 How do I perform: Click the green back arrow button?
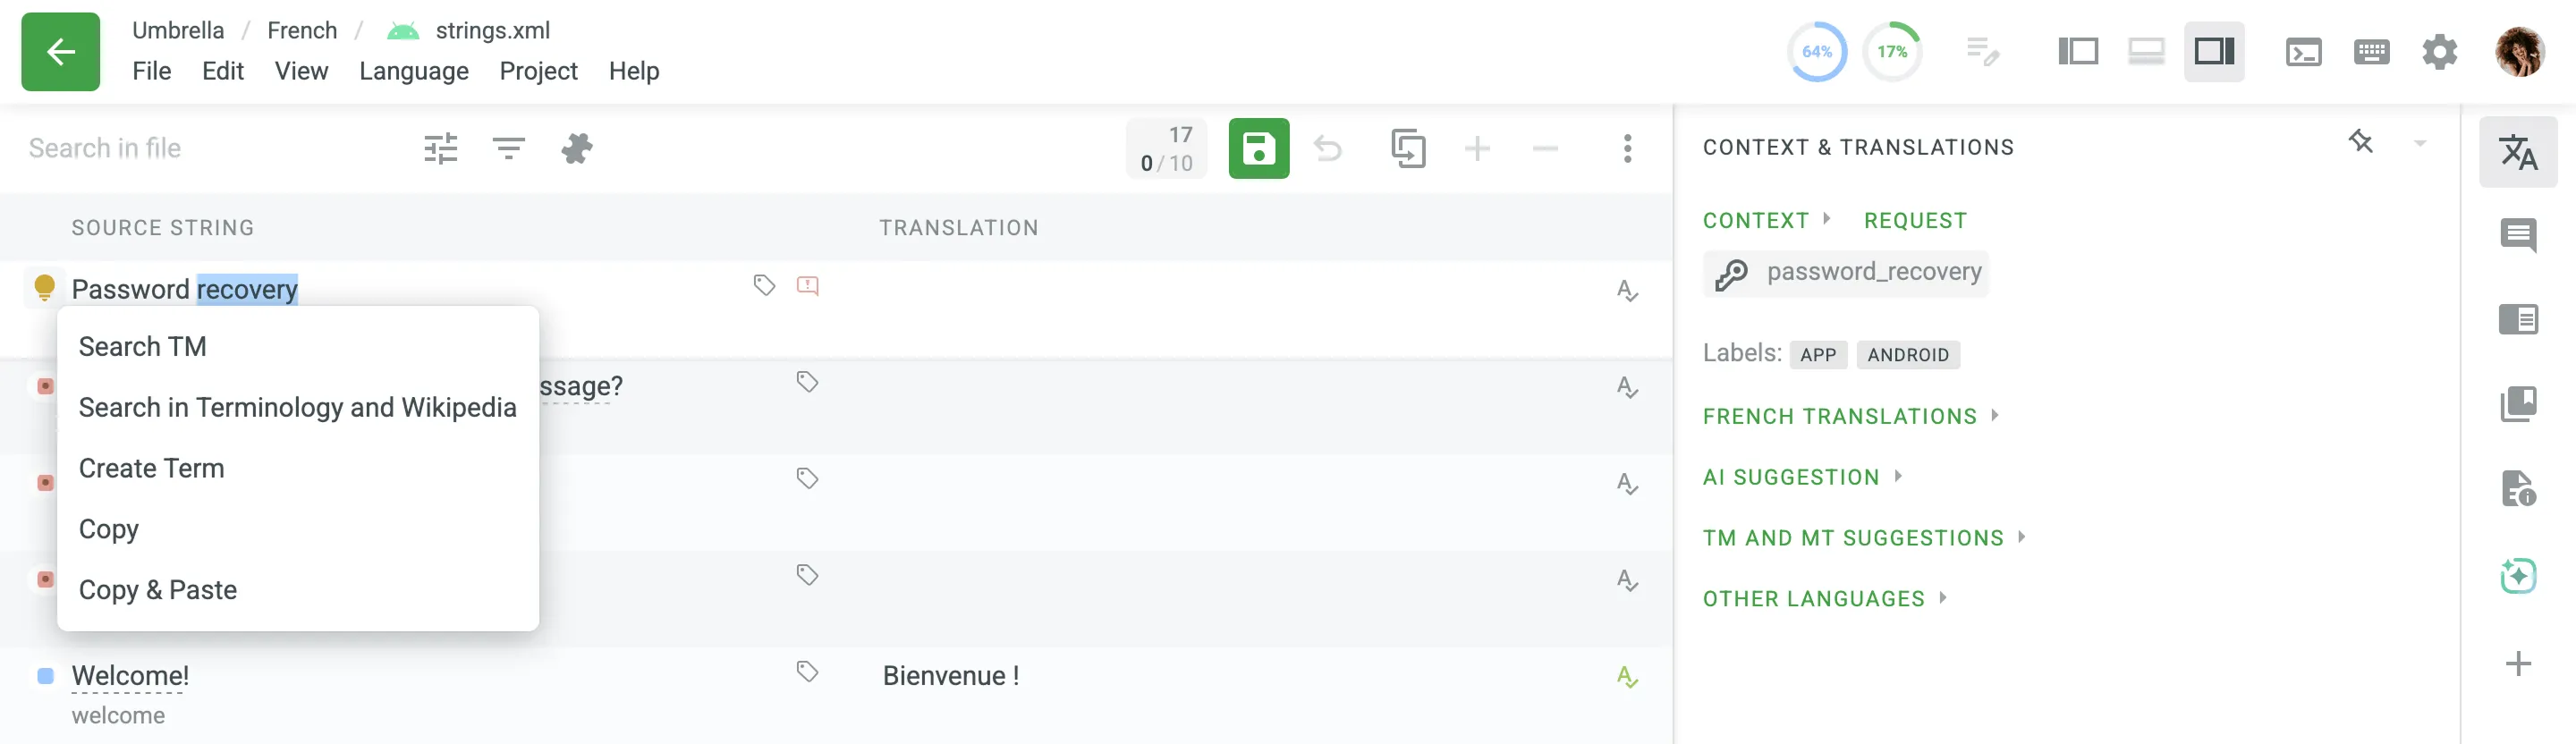60,52
